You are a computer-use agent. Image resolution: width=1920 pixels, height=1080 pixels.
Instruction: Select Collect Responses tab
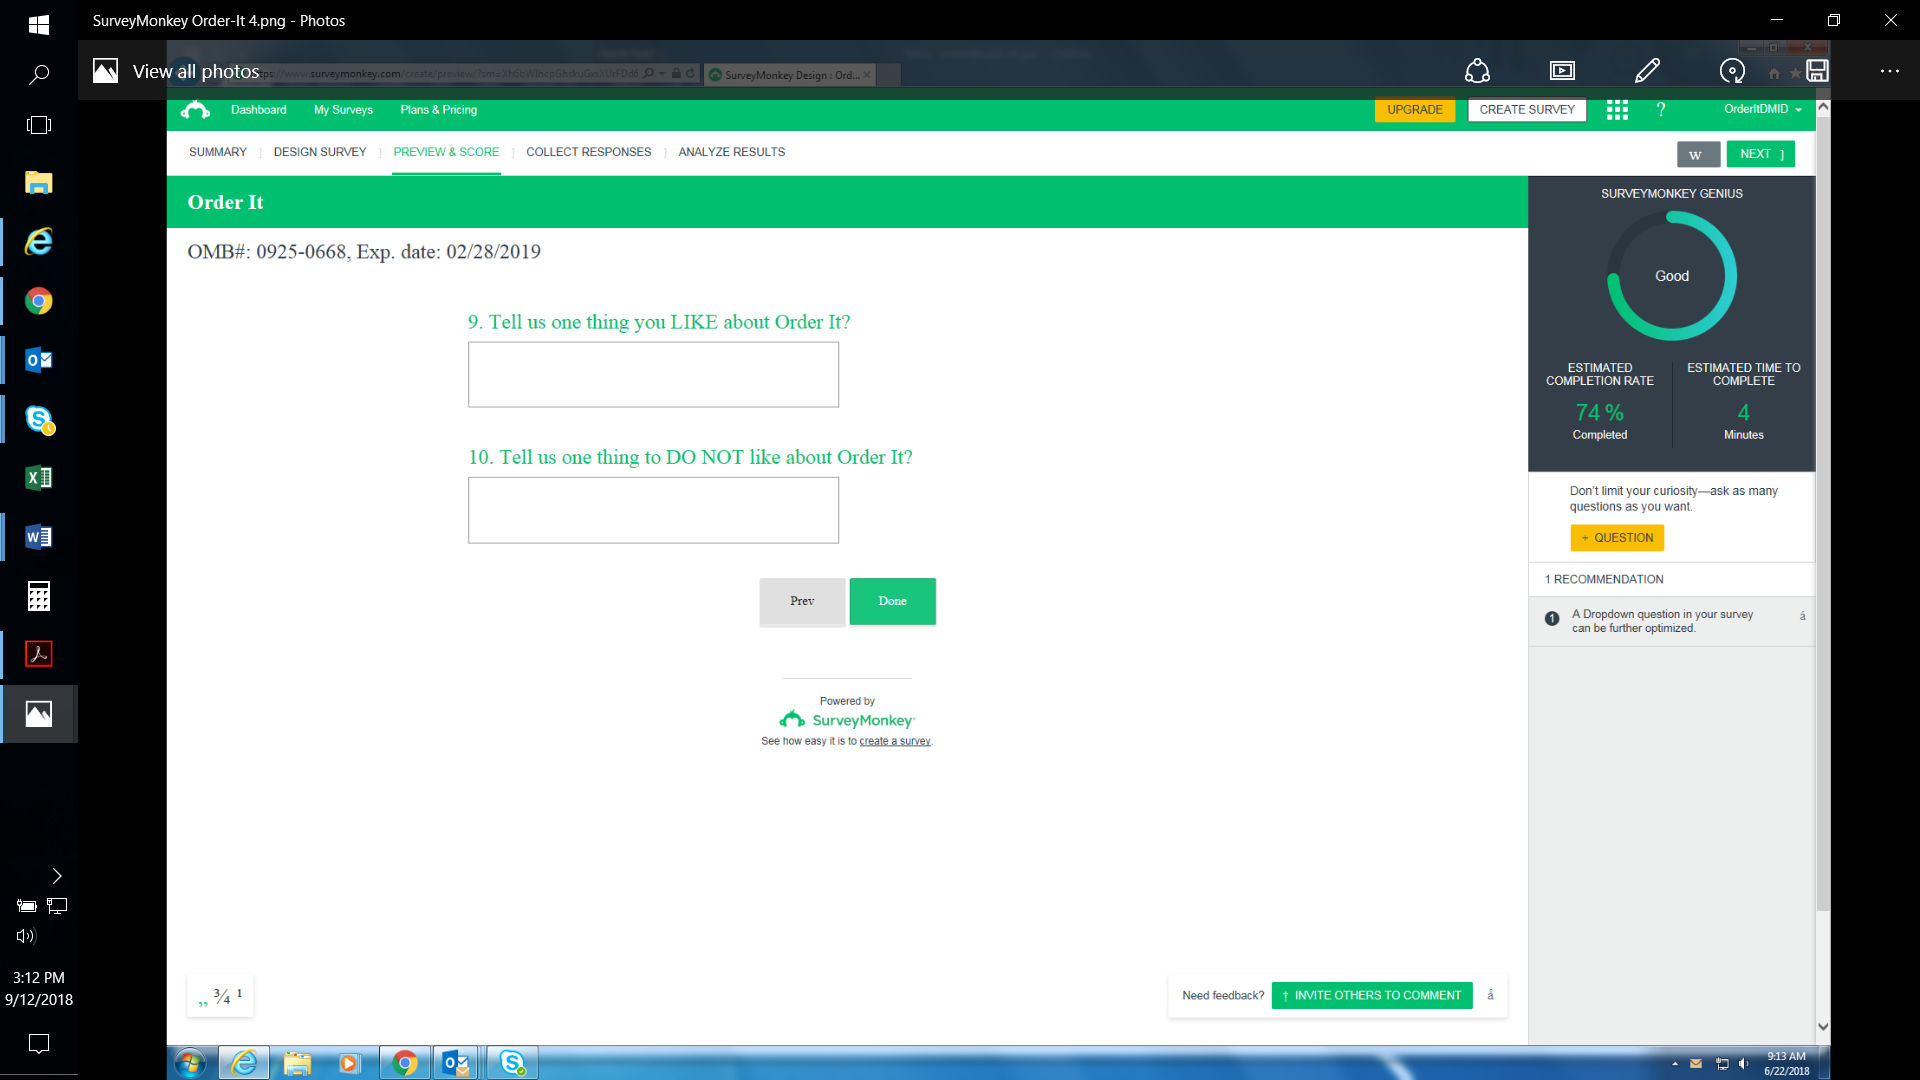[x=588, y=152]
